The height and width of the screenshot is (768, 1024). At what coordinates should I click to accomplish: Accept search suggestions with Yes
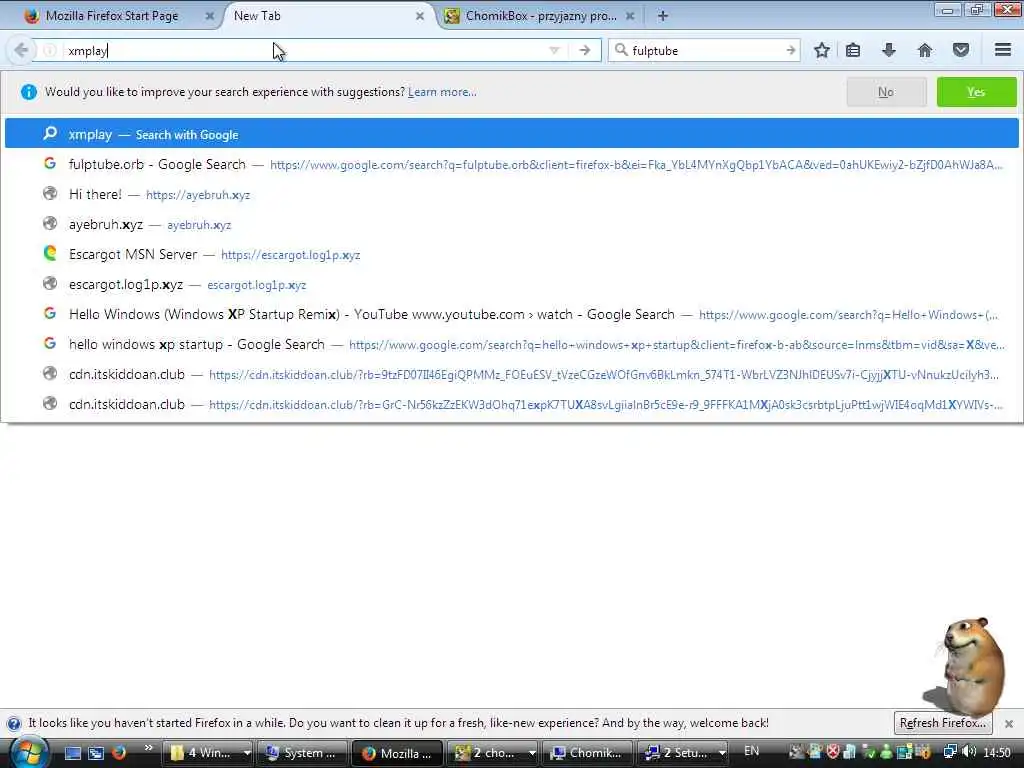(976, 92)
